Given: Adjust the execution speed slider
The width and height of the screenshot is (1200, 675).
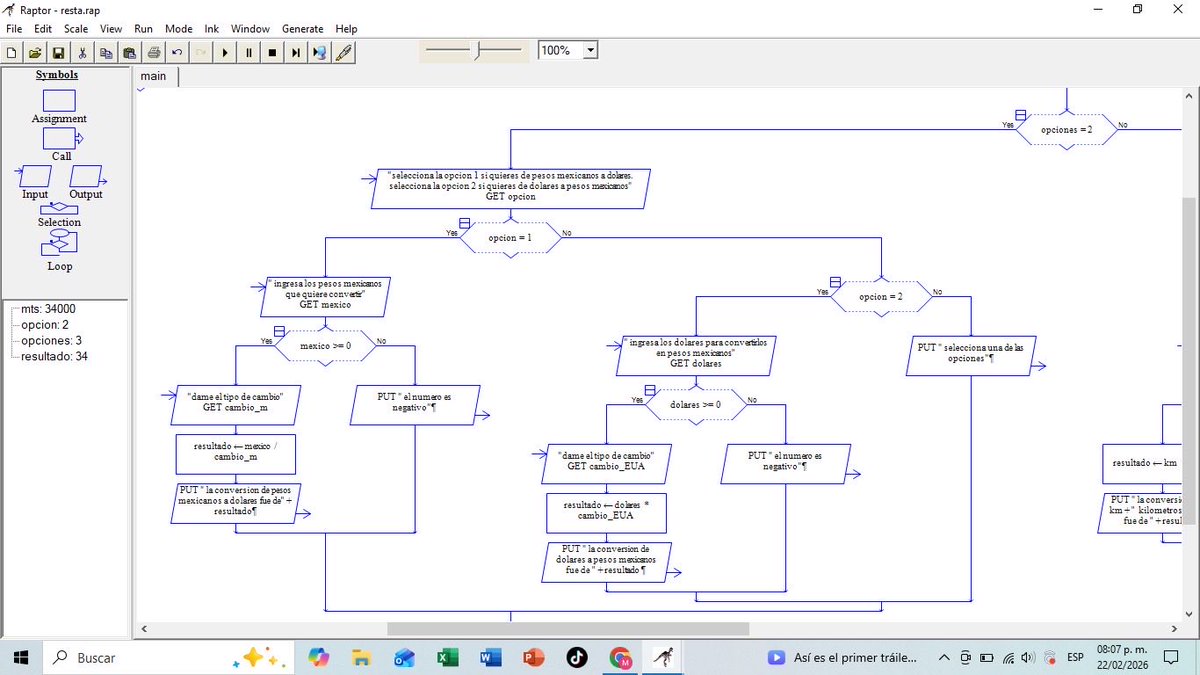Looking at the screenshot, I should click(x=476, y=50).
